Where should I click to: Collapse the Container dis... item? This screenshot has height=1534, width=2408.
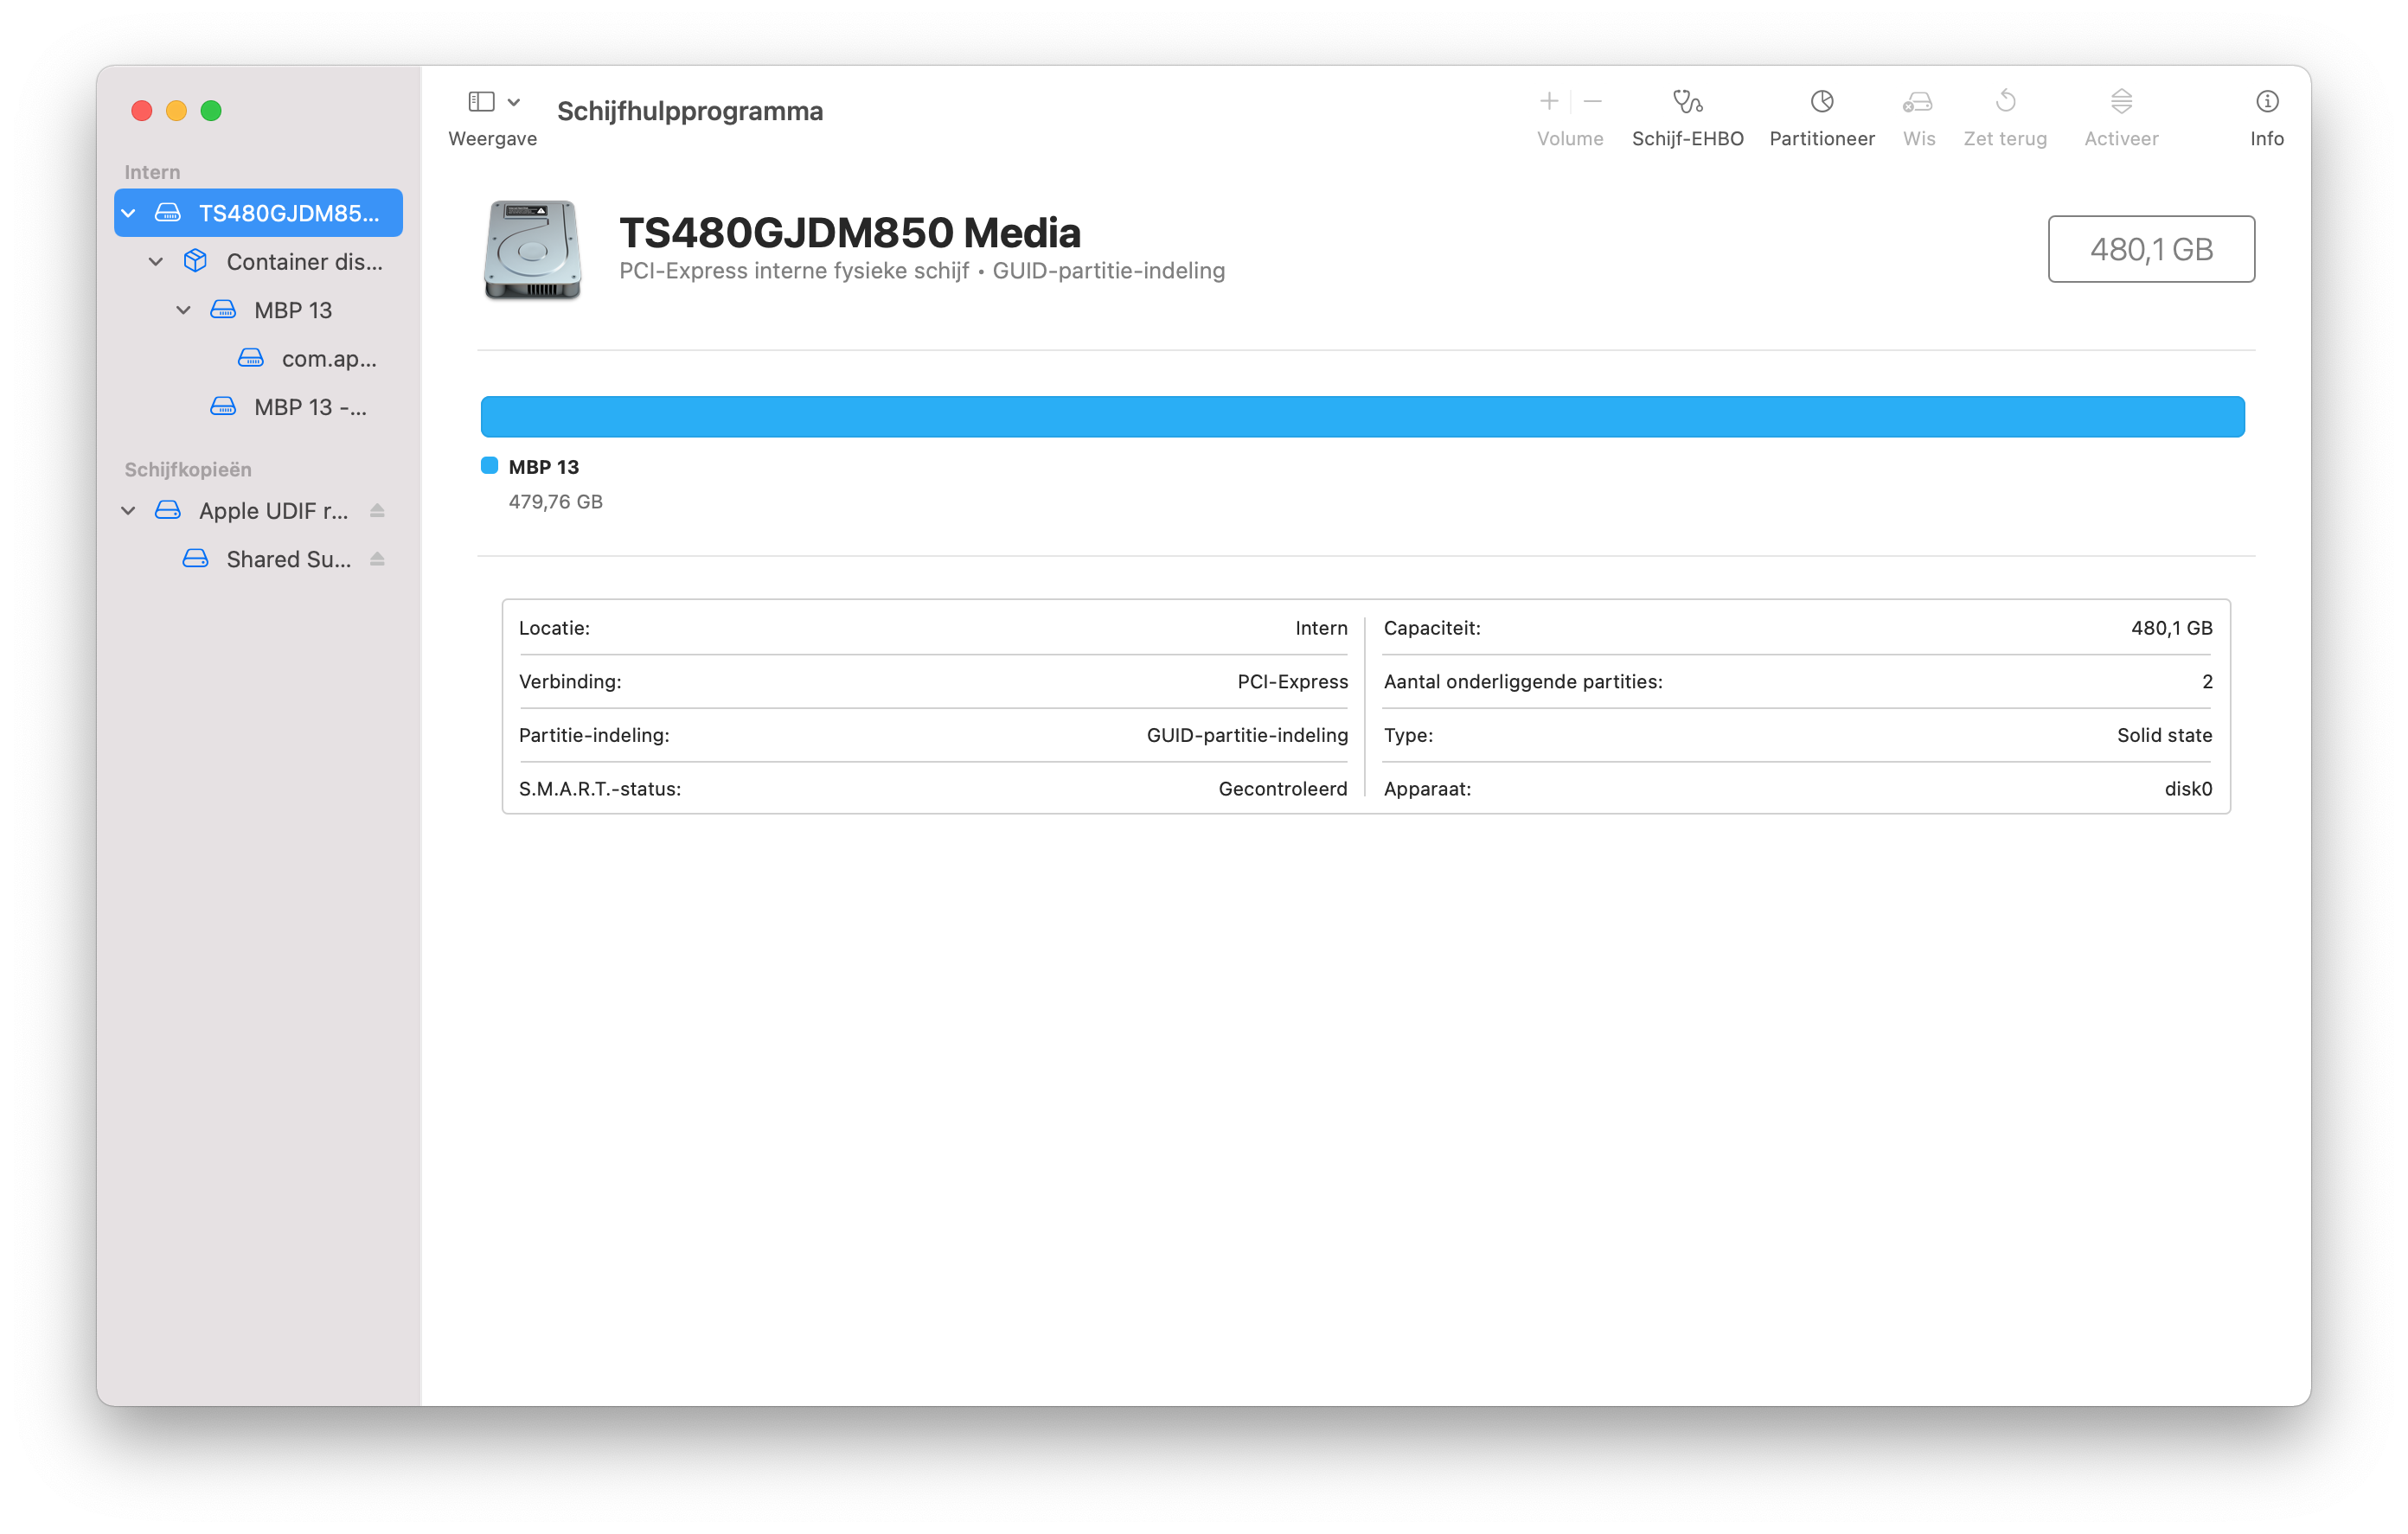point(156,262)
